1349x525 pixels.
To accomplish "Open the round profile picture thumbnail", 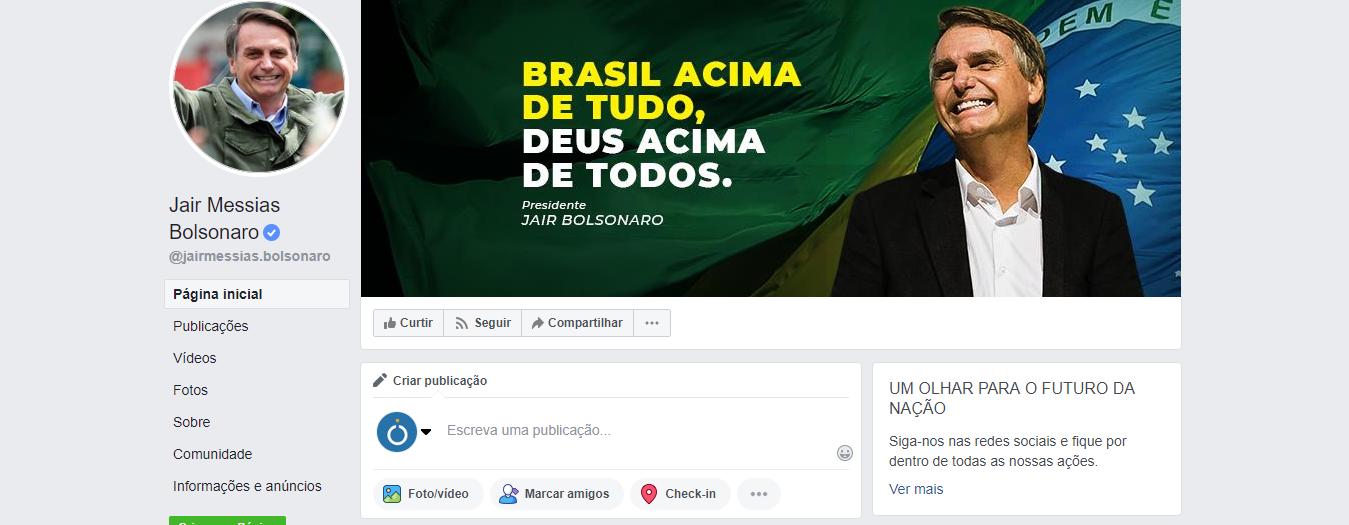I will coord(260,85).
